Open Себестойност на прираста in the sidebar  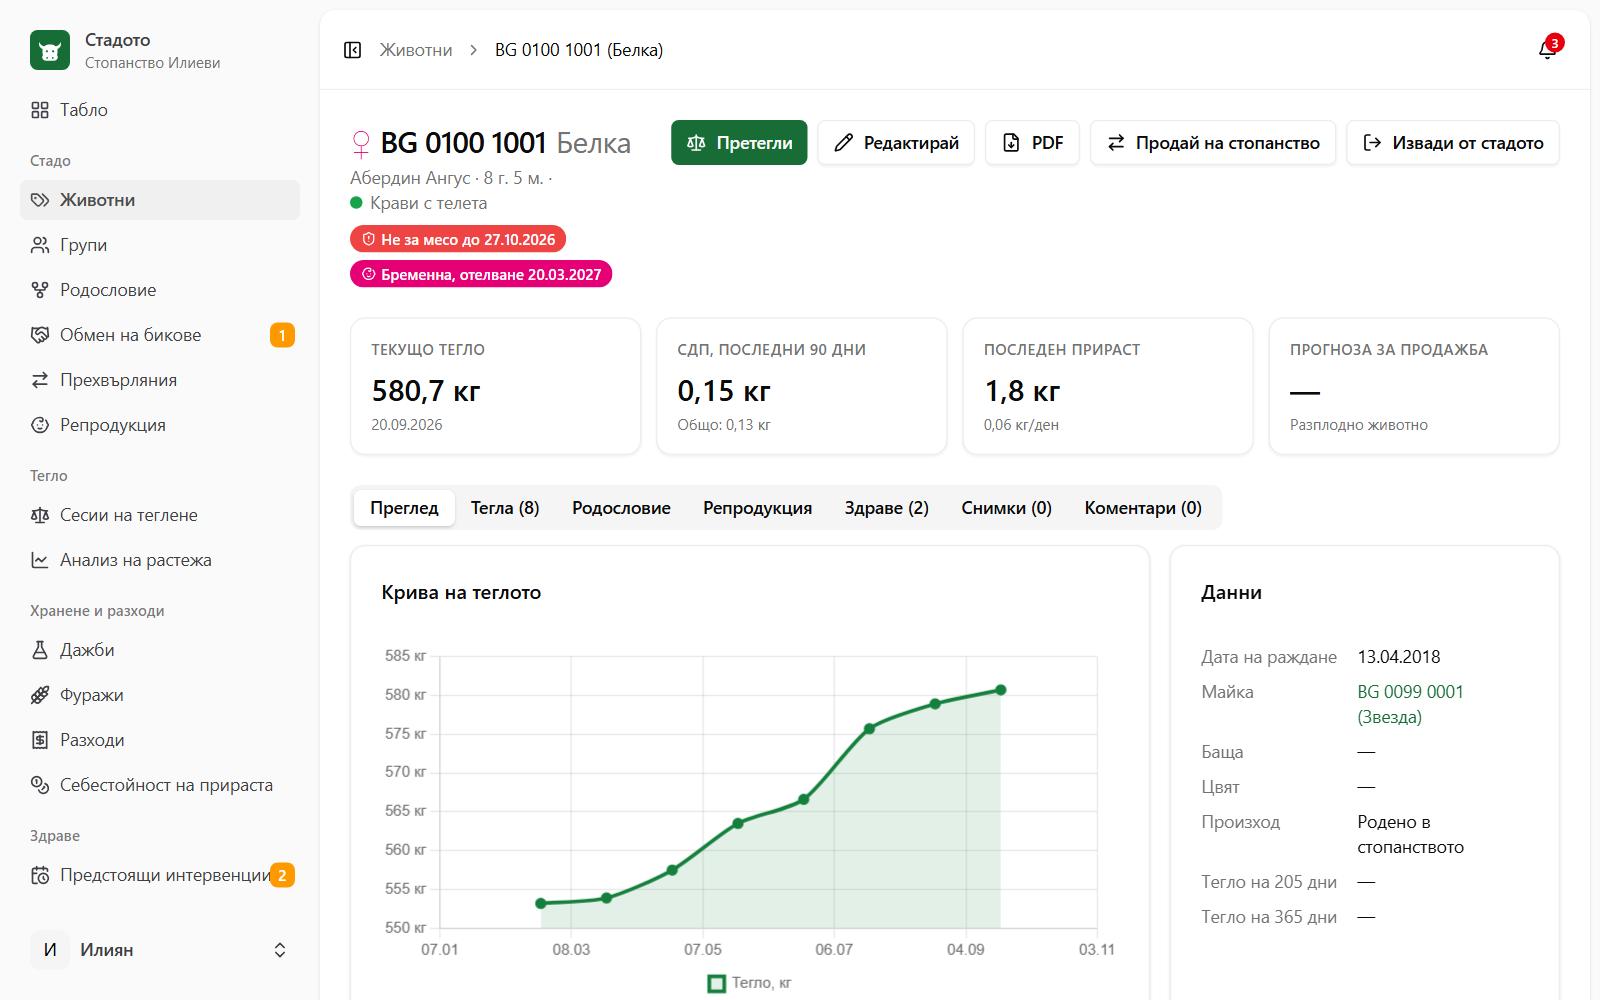(160, 785)
